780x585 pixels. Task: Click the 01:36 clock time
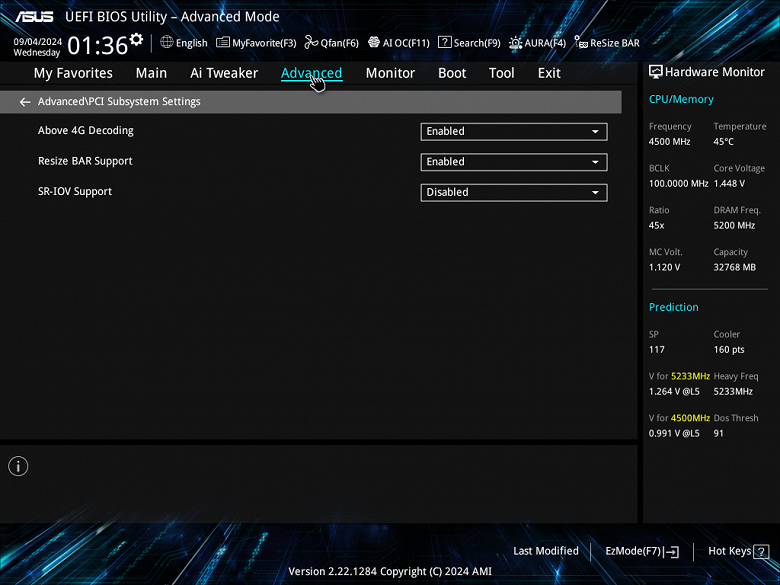point(98,46)
